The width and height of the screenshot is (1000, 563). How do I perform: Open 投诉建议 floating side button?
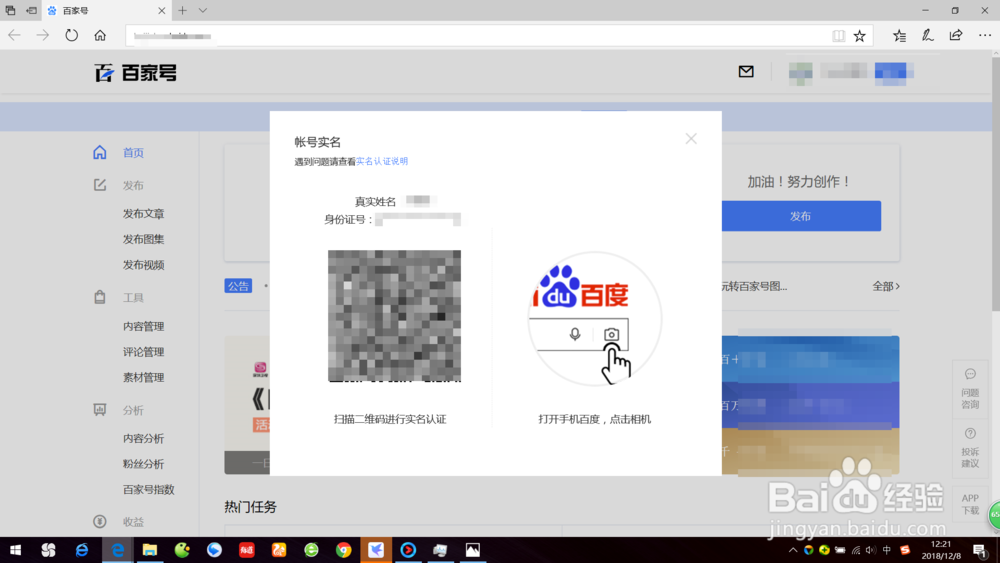pos(970,448)
